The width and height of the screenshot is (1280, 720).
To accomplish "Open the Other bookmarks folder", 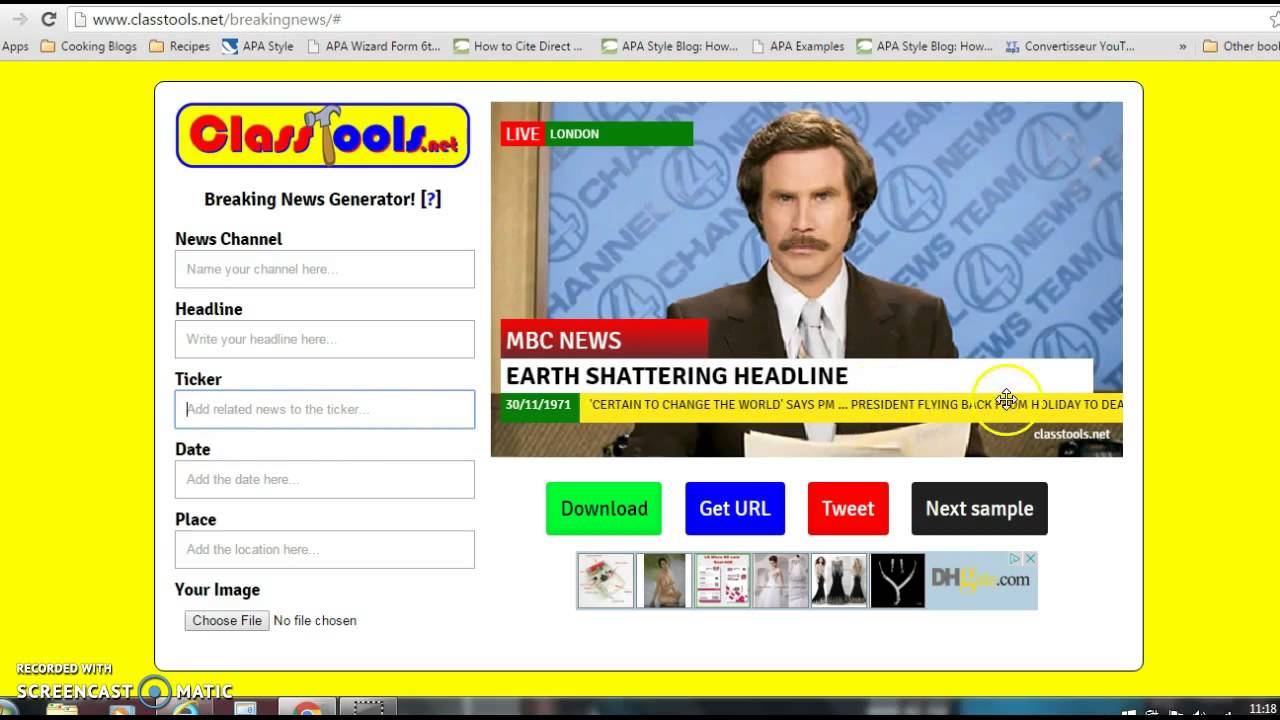I will [1241, 46].
